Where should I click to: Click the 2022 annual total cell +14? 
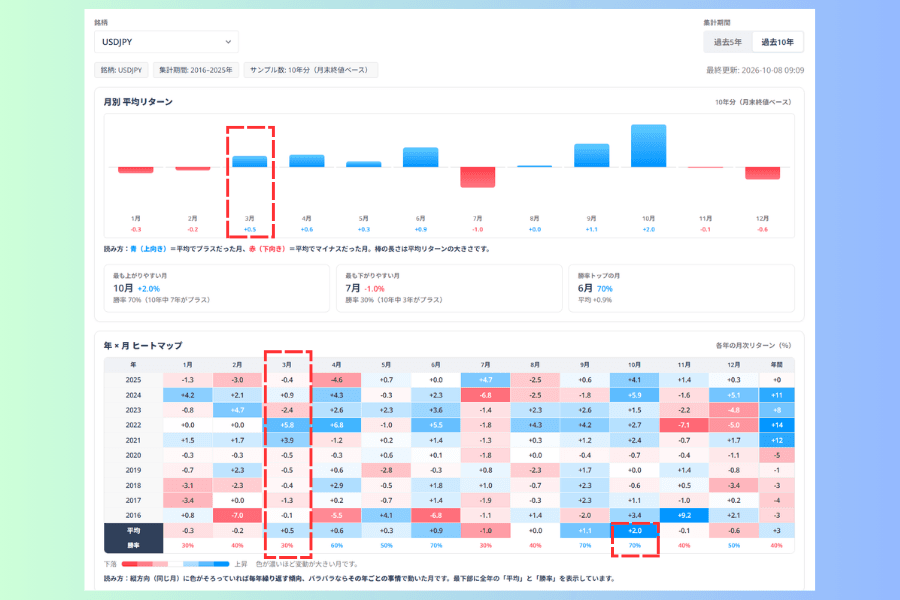pos(777,425)
